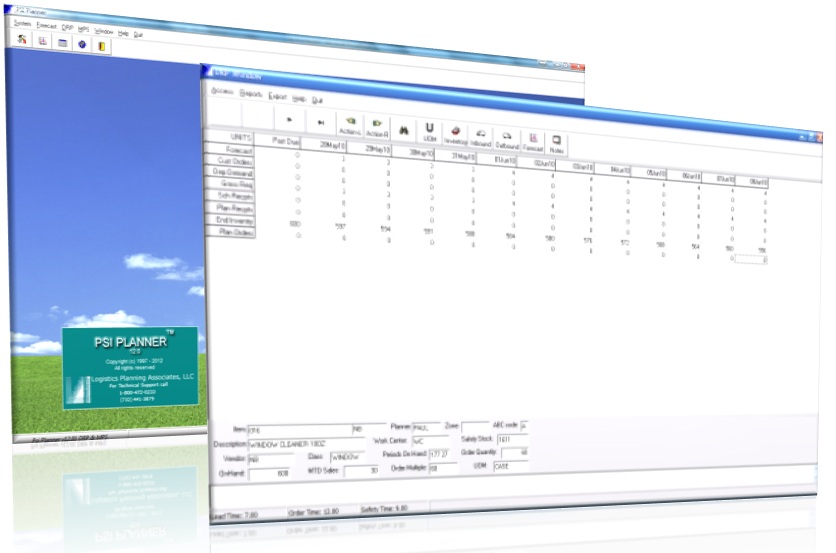The image size is (836, 553).
Task: Click the last Plan Orders cell with dotted outline
Action: coord(751,259)
